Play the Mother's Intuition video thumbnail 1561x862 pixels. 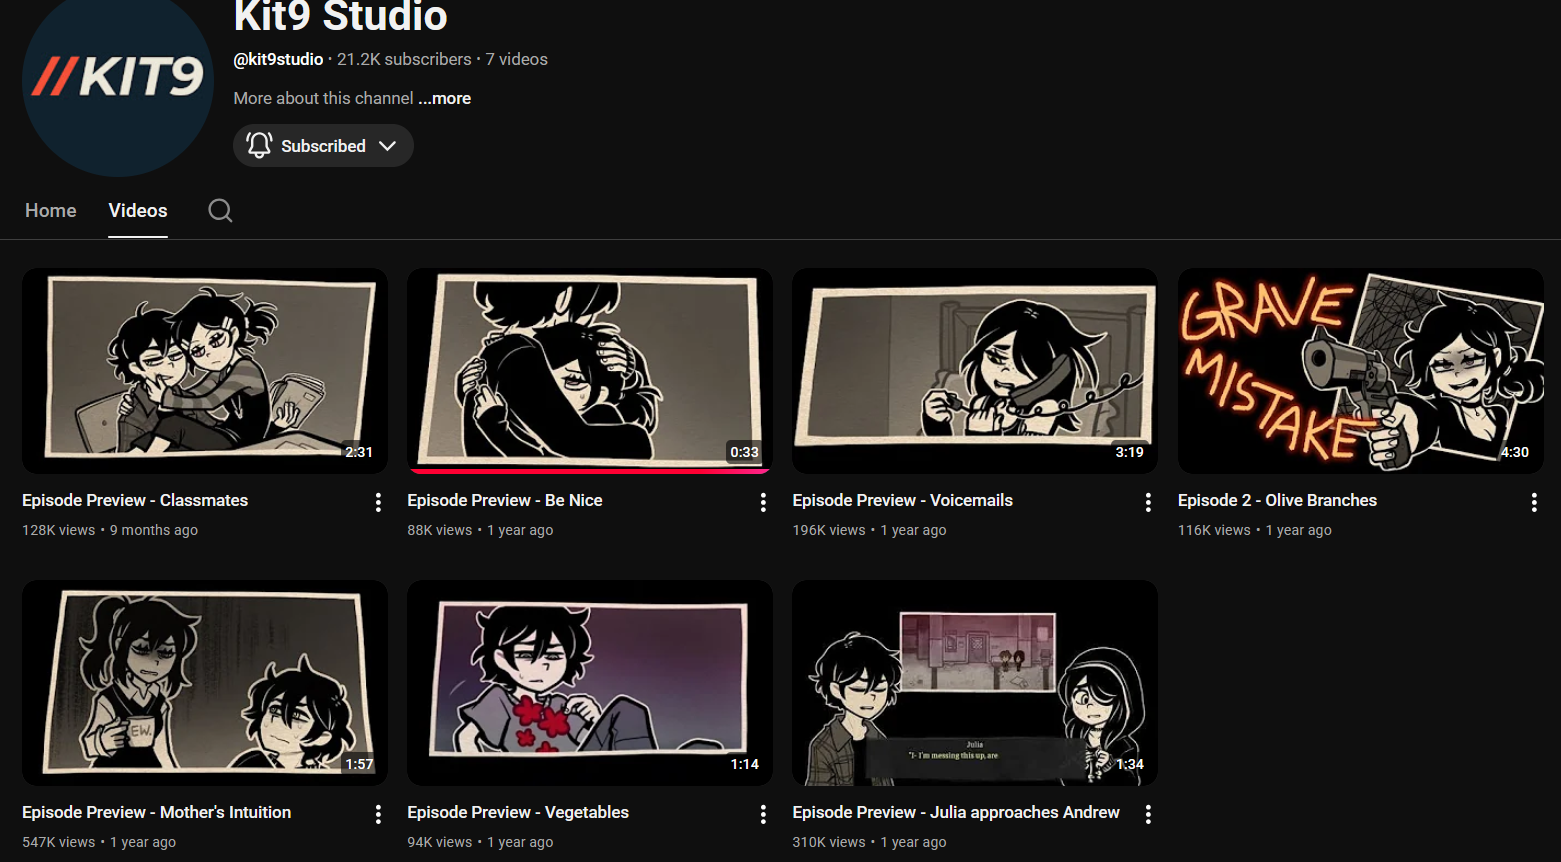[x=205, y=682]
